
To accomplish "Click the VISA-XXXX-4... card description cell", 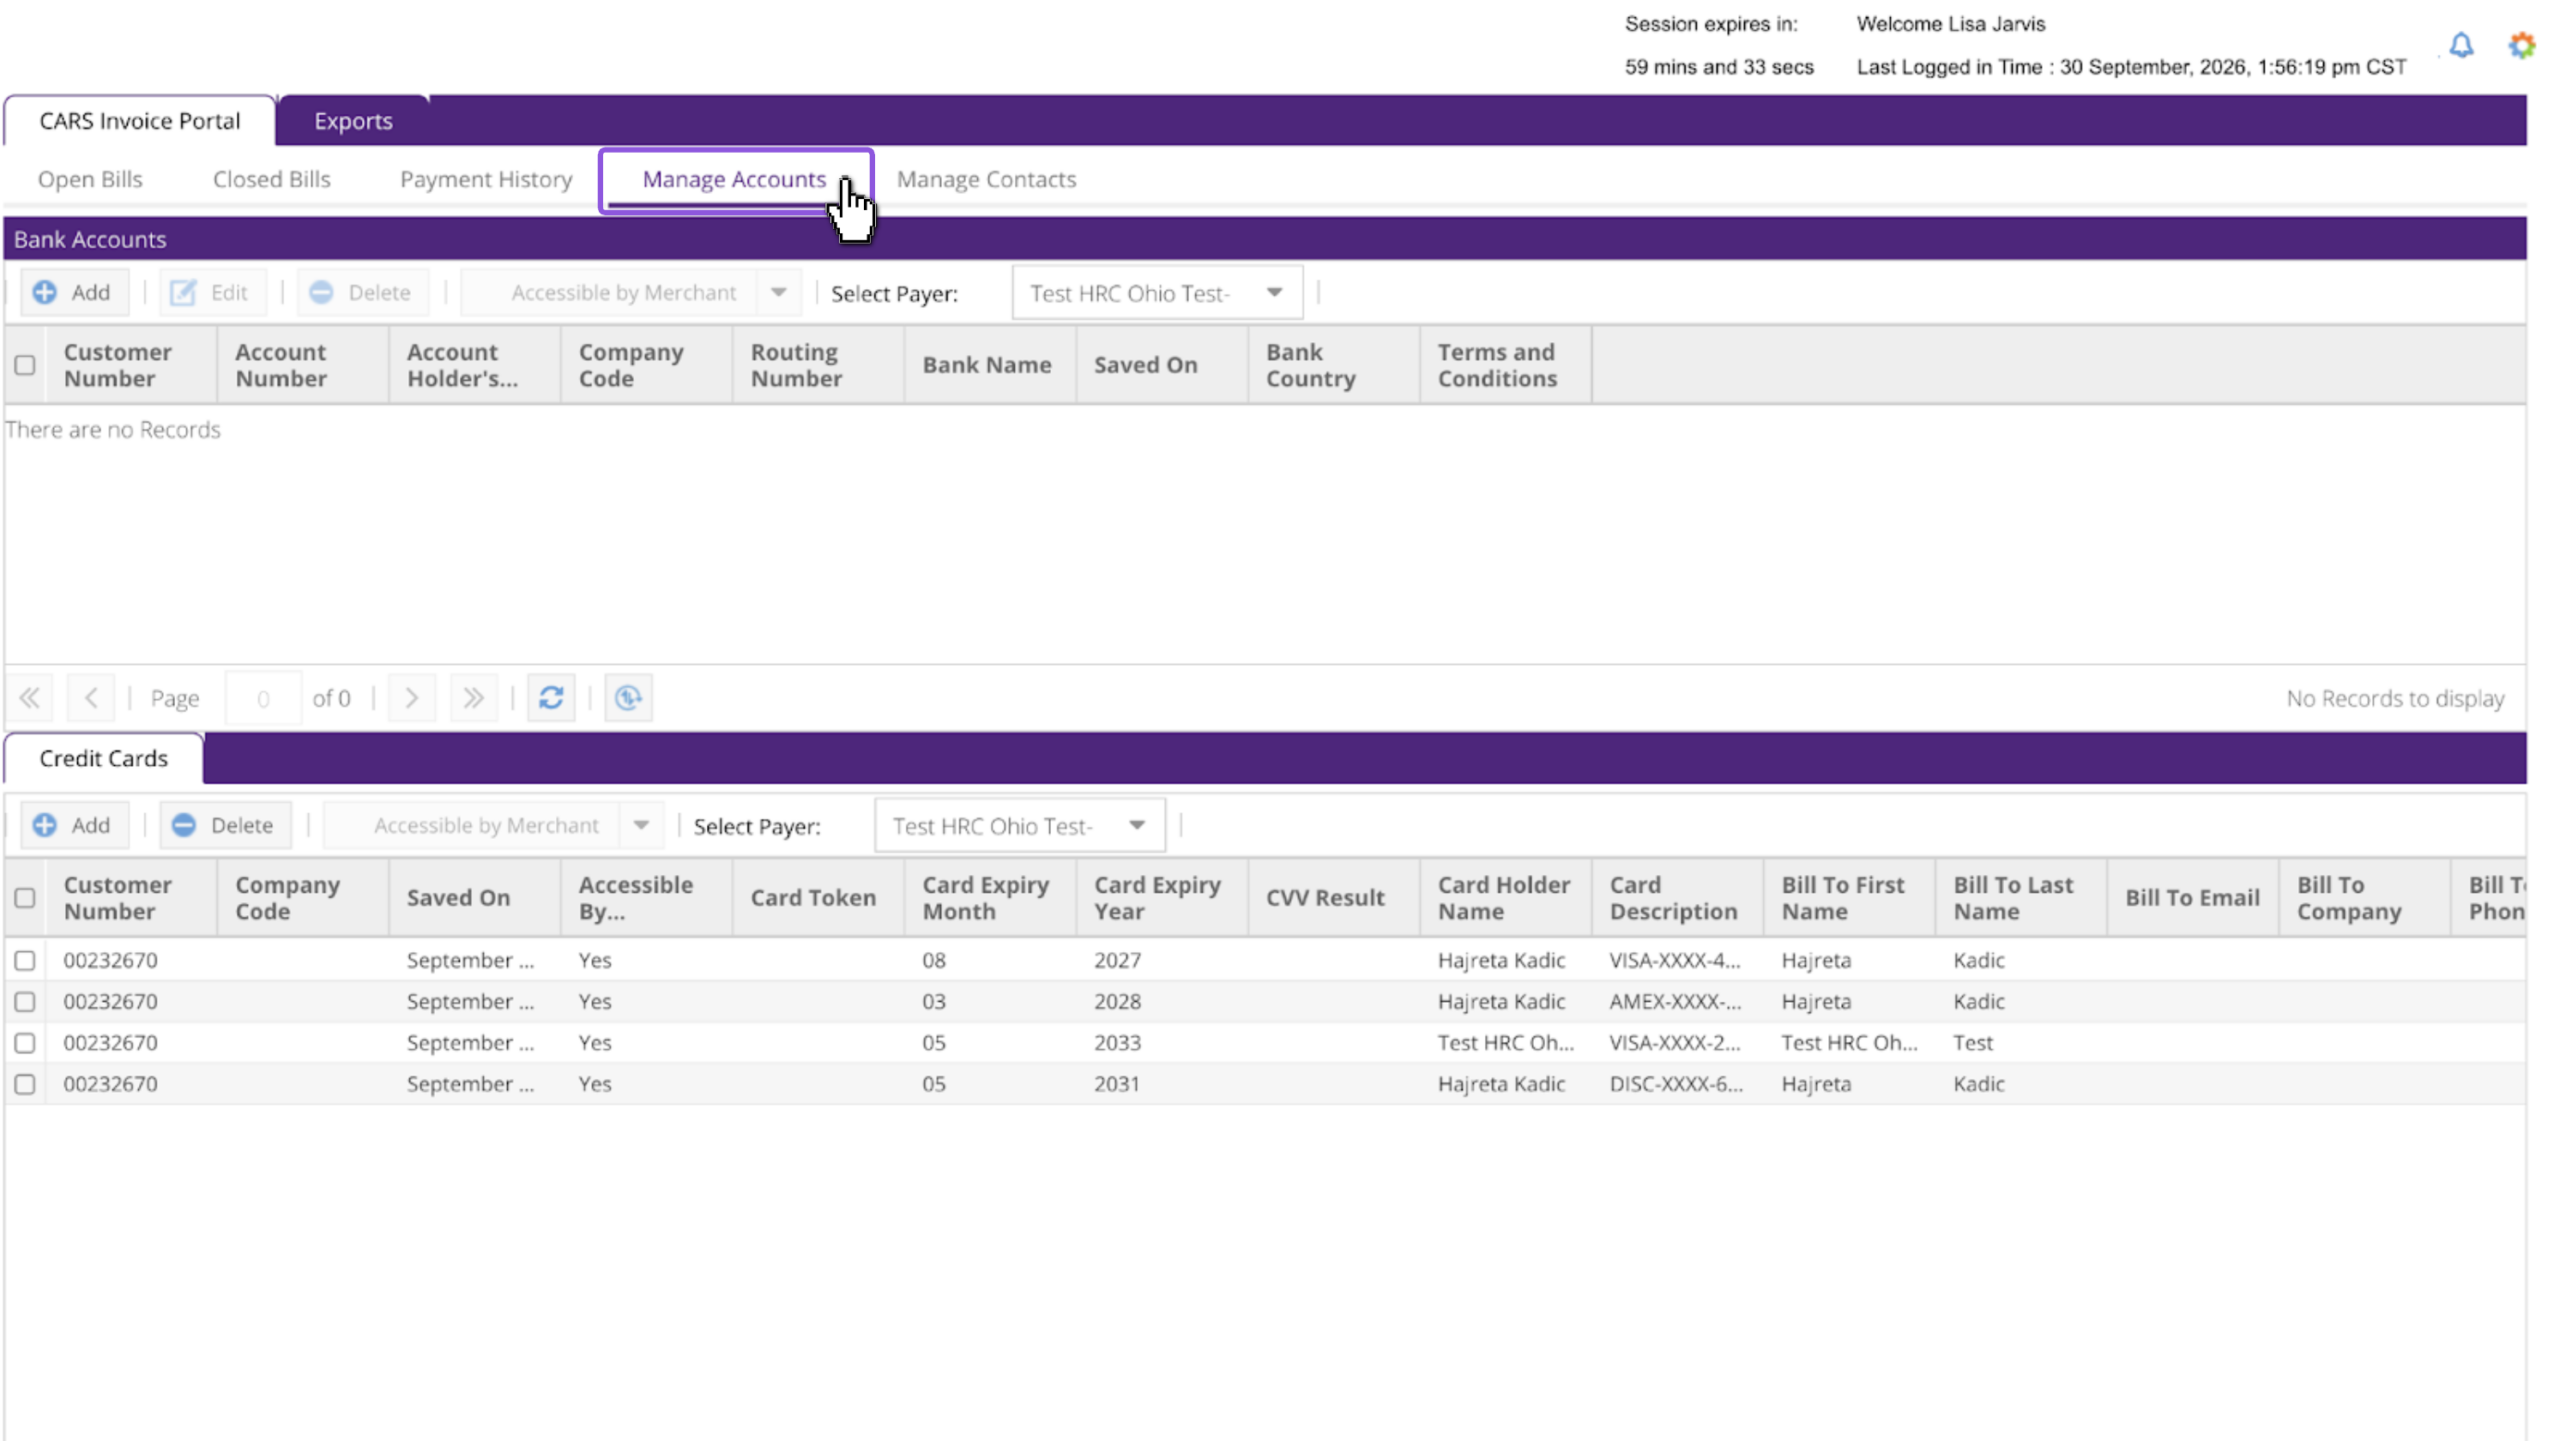I will (x=1676, y=960).
